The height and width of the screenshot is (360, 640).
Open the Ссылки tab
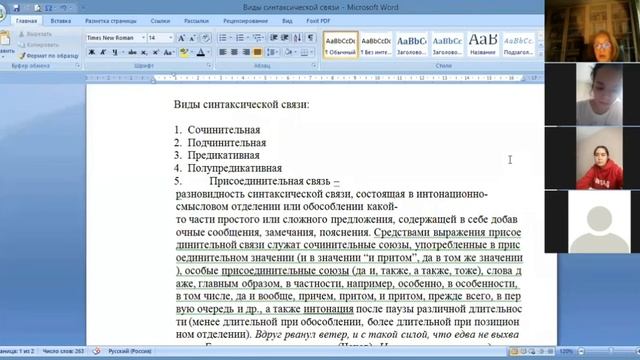(160, 21)
